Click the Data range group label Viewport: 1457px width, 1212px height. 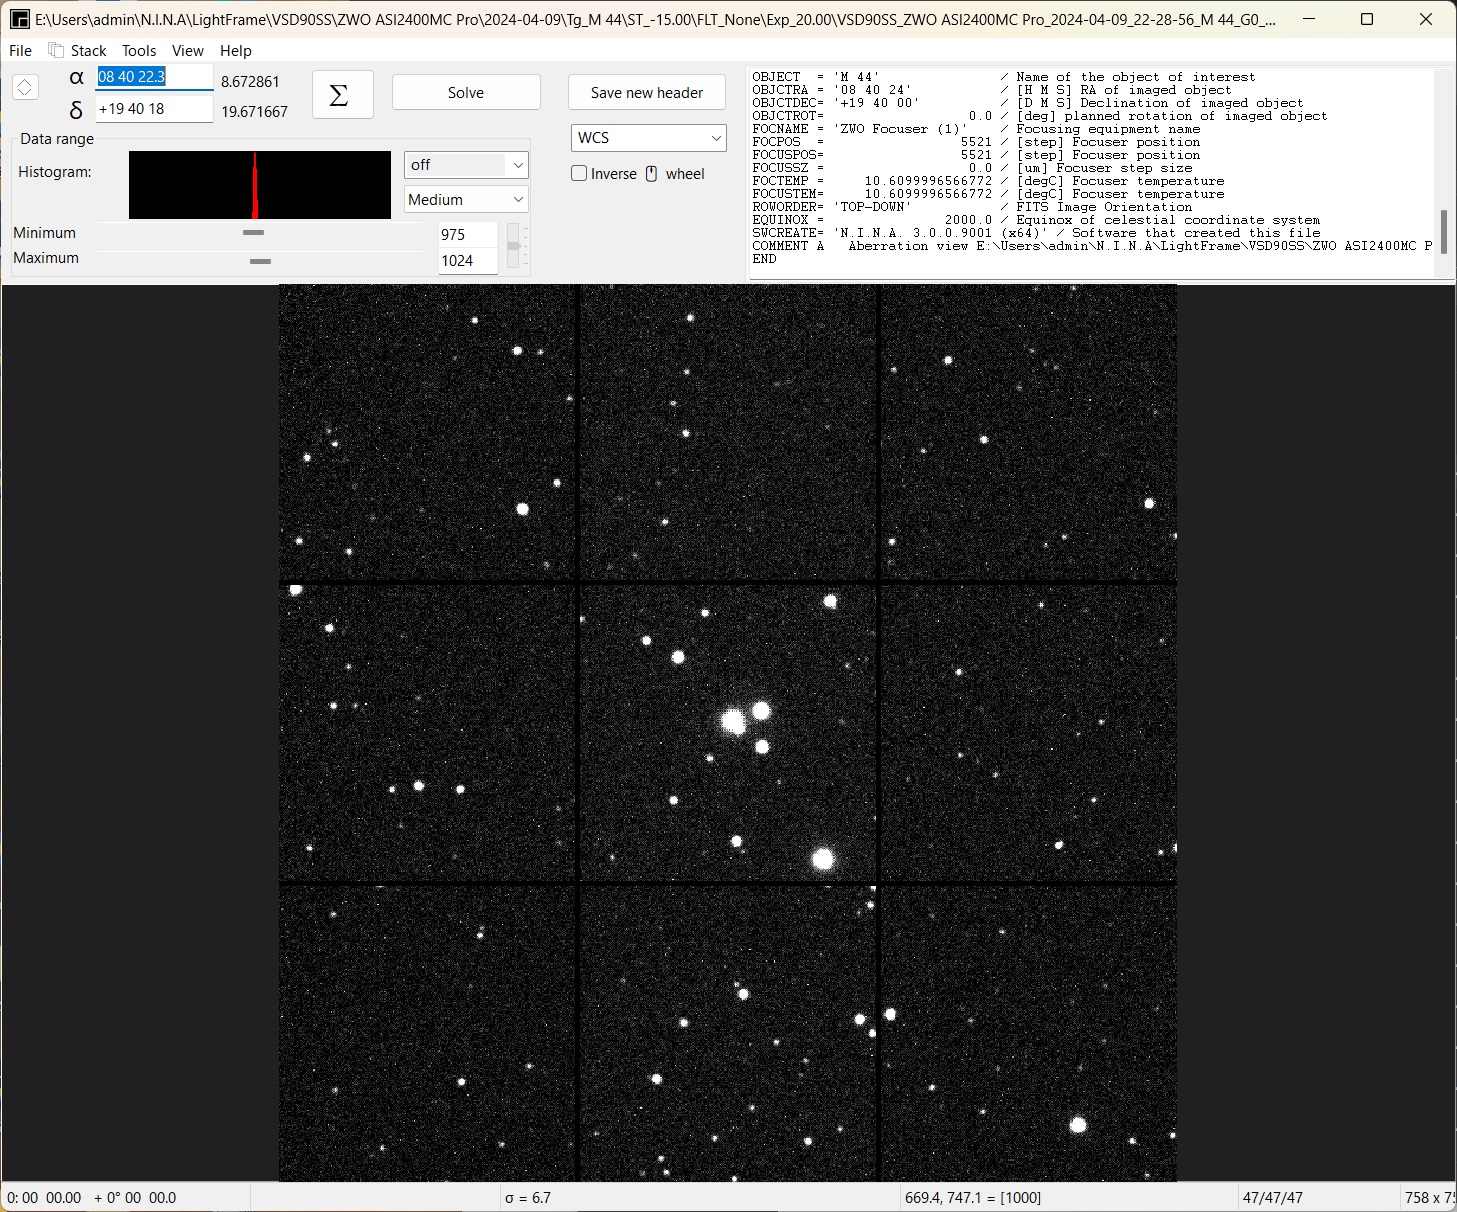pos(57,139)
